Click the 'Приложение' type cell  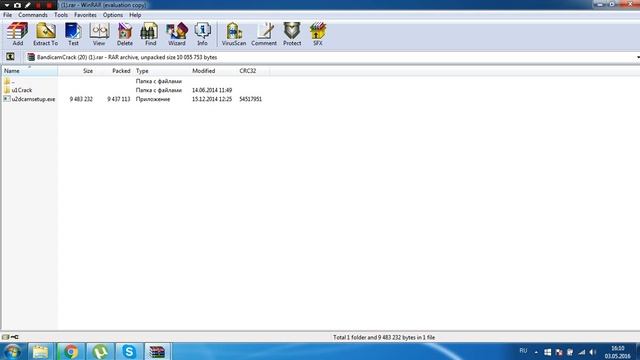153,99
